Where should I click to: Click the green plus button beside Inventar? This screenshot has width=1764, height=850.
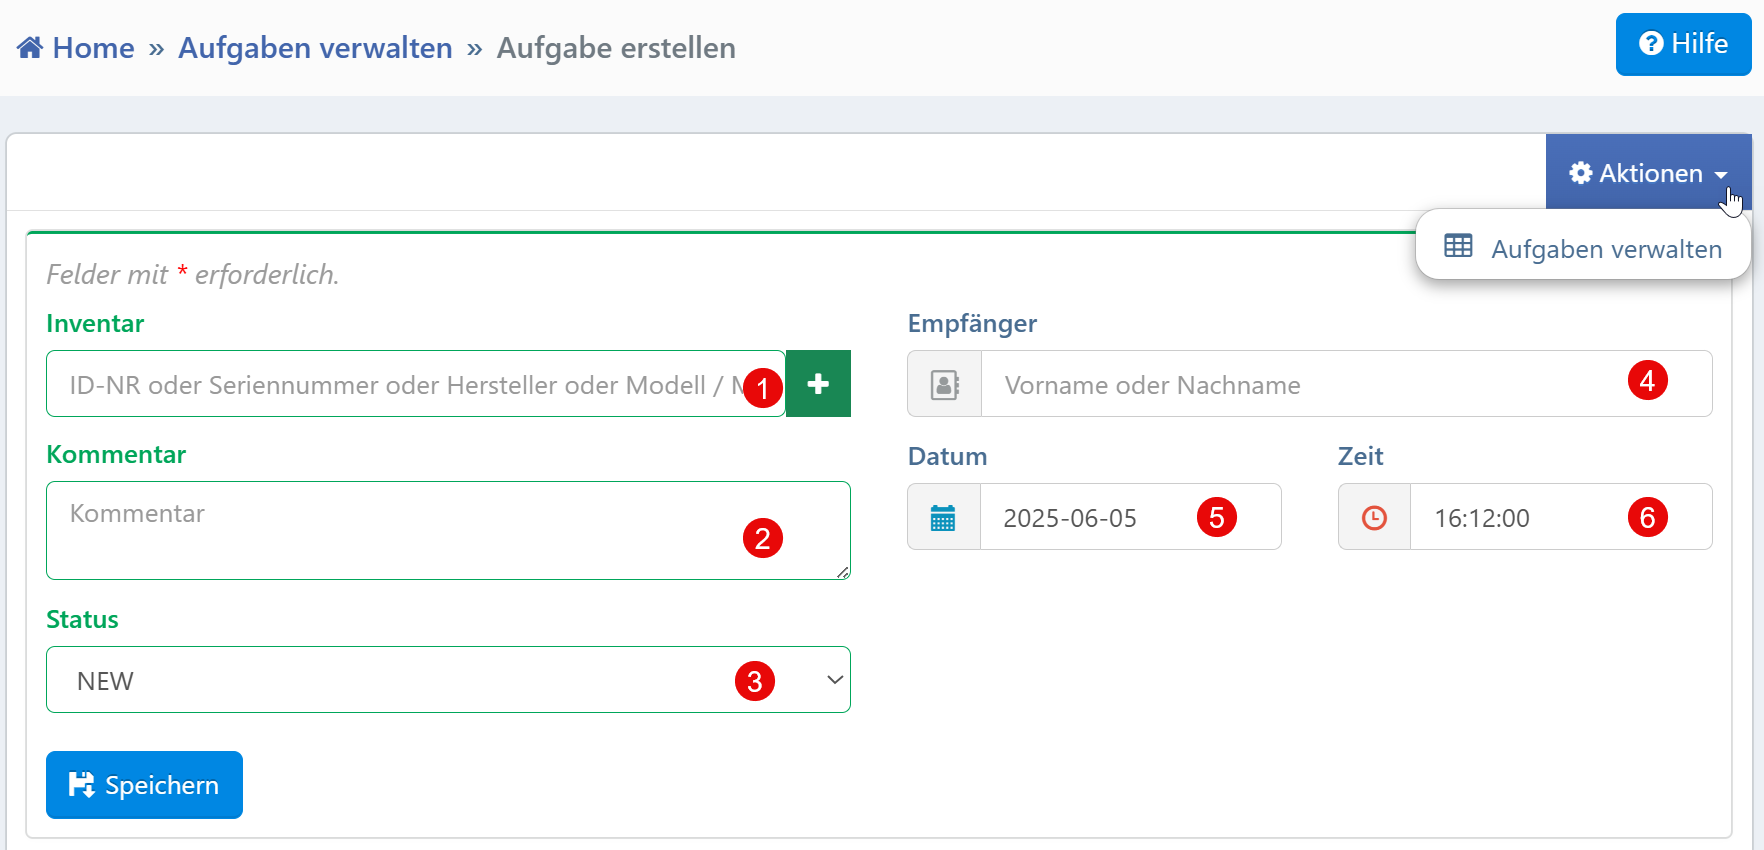click(818, 384)
